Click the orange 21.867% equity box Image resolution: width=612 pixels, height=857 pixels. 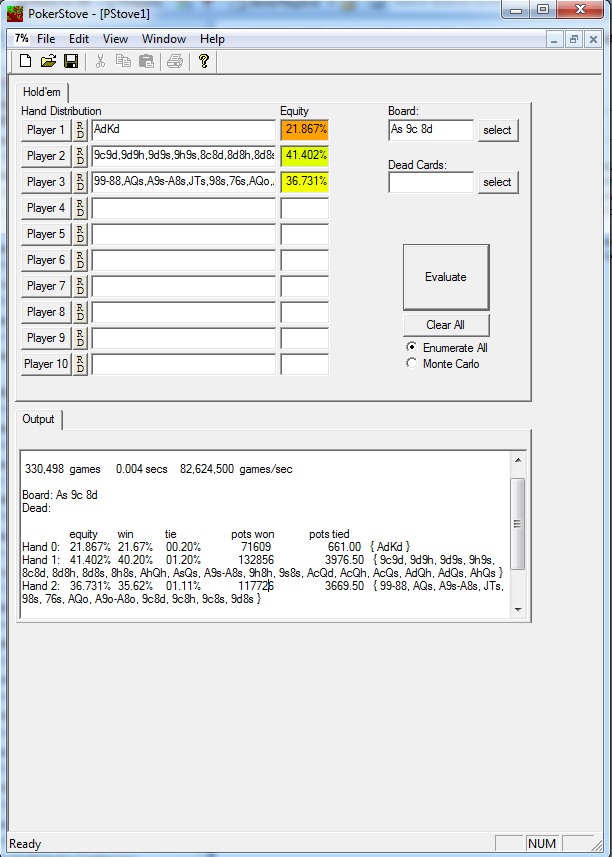click(x=305, y=130)
